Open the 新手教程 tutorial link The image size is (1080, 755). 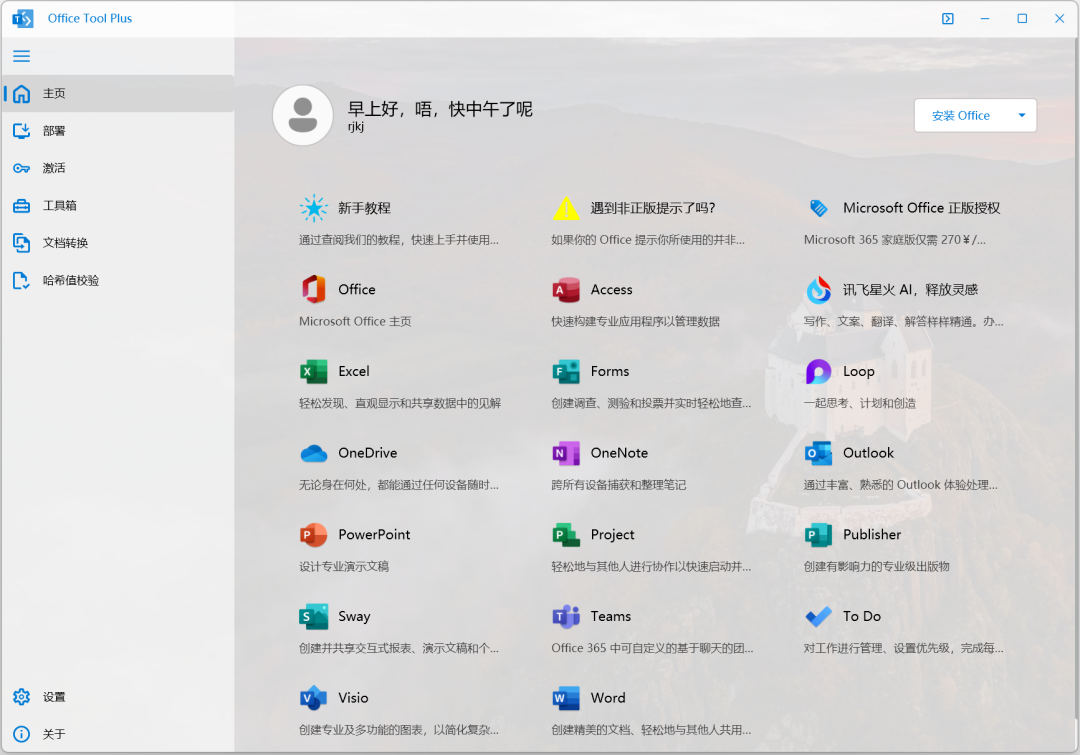point(364,208)
